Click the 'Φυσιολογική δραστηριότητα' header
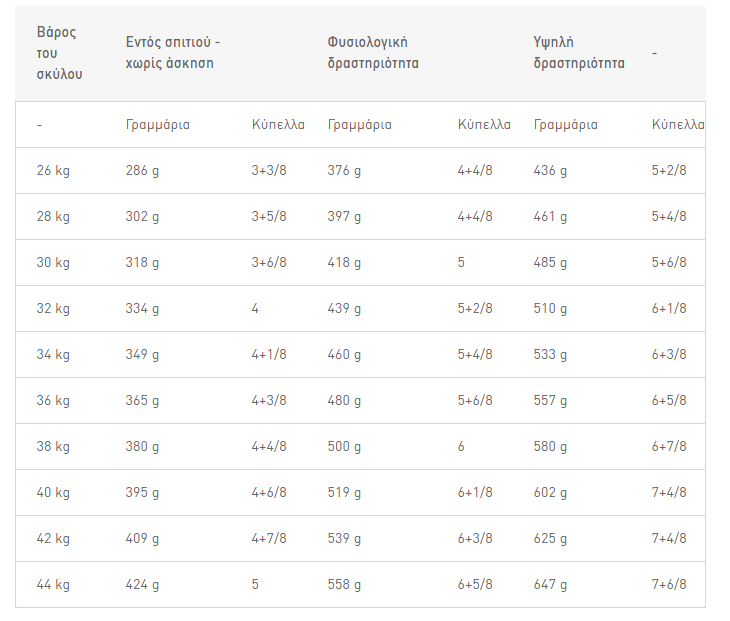Image resolution: width=730 pixels, height=621 pixels. coord(373,53)
